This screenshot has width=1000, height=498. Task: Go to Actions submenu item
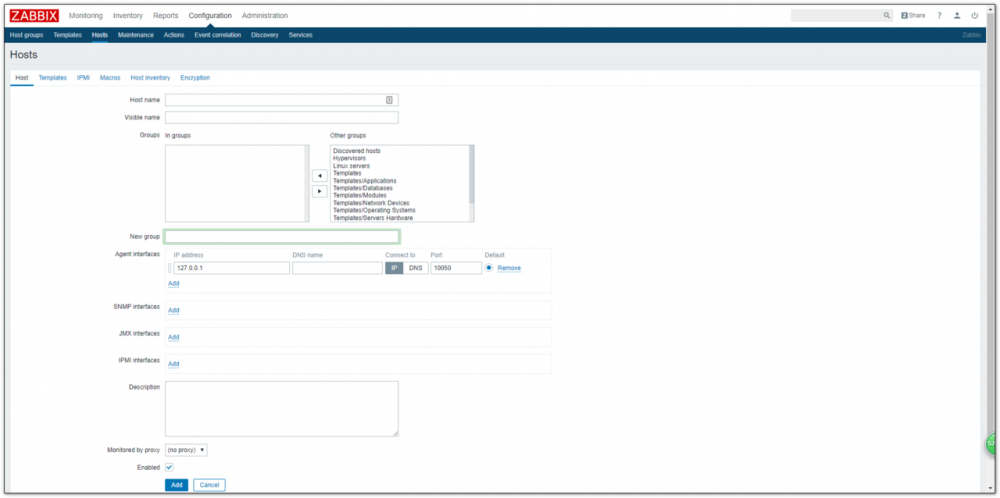tap(174, 35)
